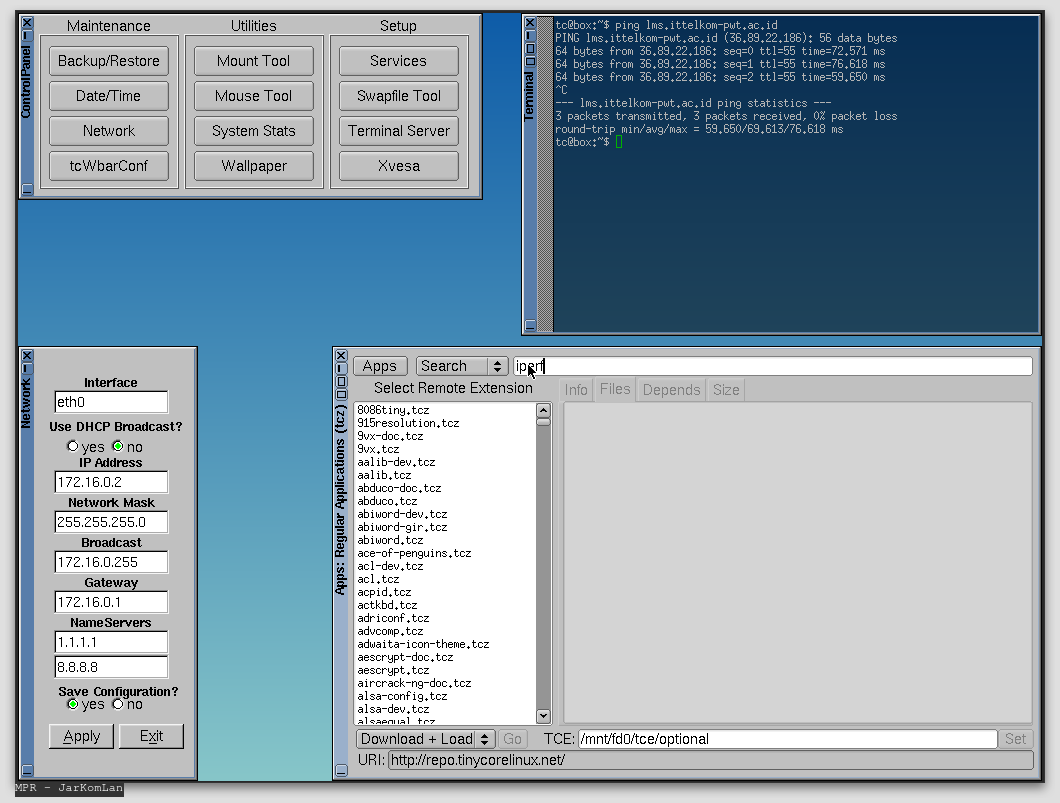Click the extension list scrollbar down arrow

[543, 715]
